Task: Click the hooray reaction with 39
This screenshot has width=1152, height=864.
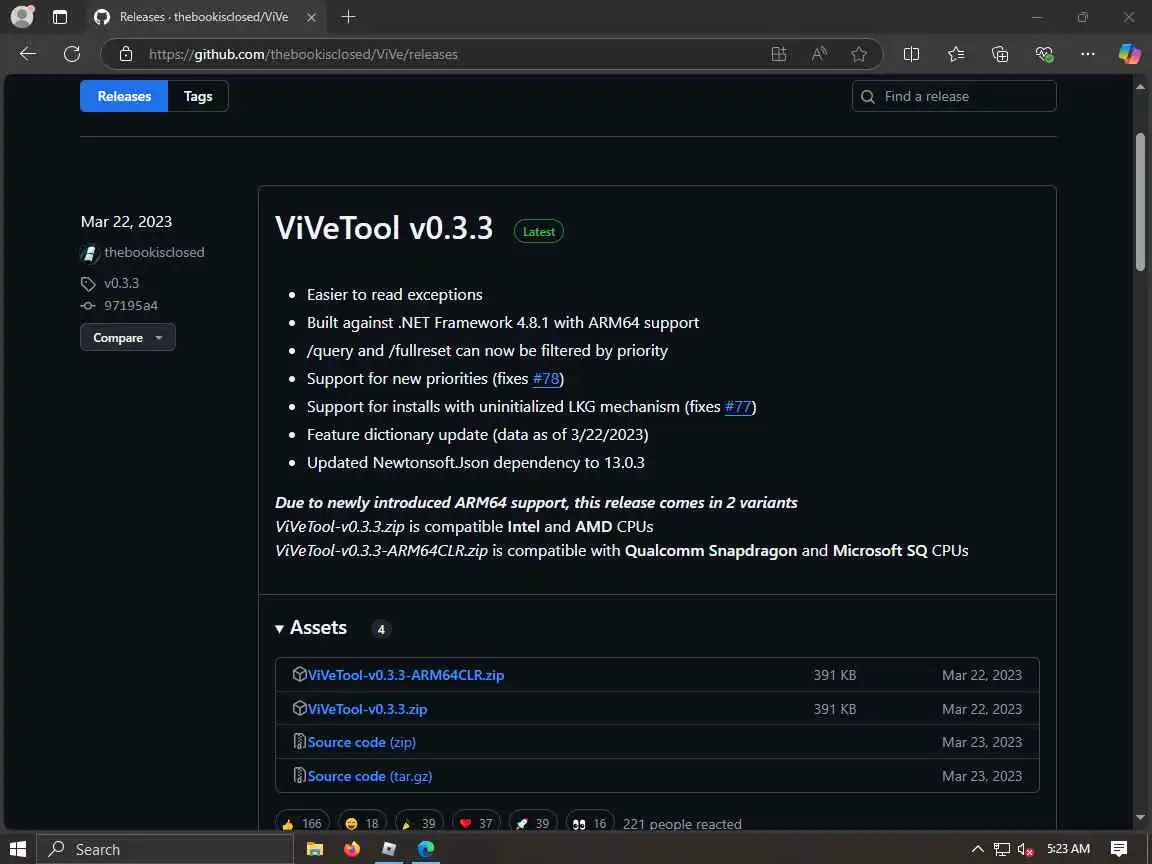Action: click(x=419, y=823)
